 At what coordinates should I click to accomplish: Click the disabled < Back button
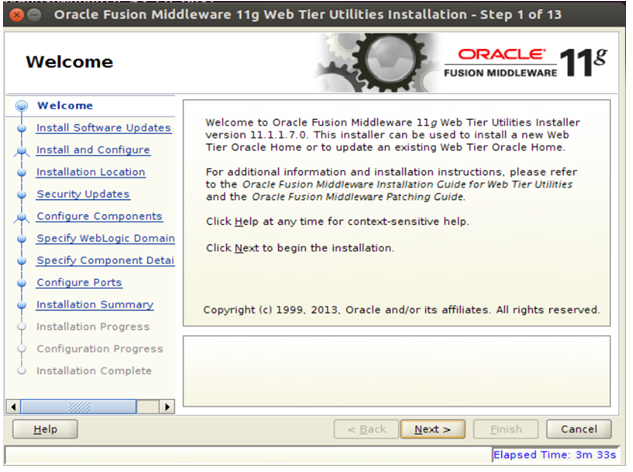367,429
